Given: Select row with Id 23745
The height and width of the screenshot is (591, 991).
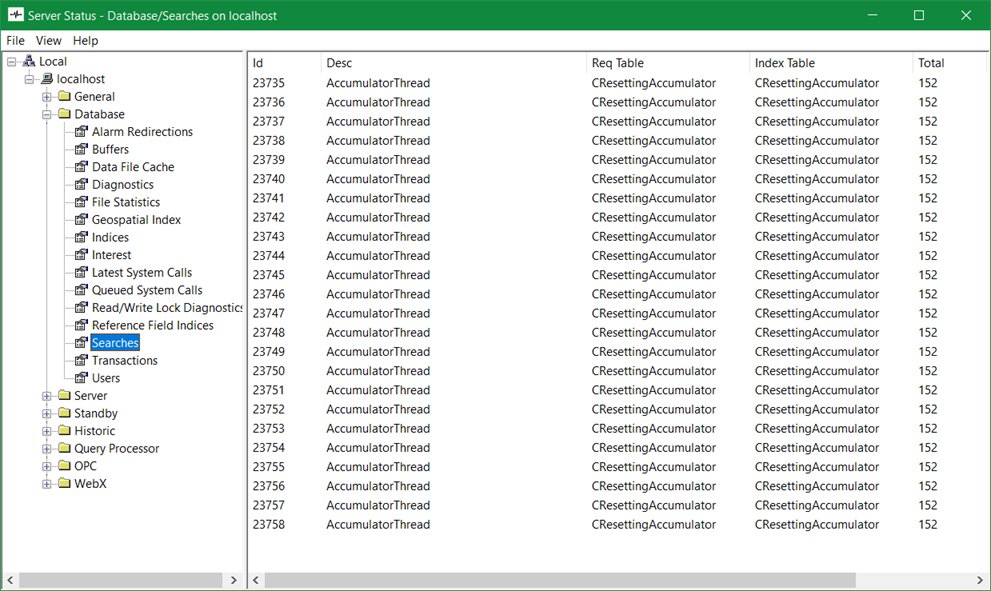Looking at the screenshot, I should tap(269, 275).
